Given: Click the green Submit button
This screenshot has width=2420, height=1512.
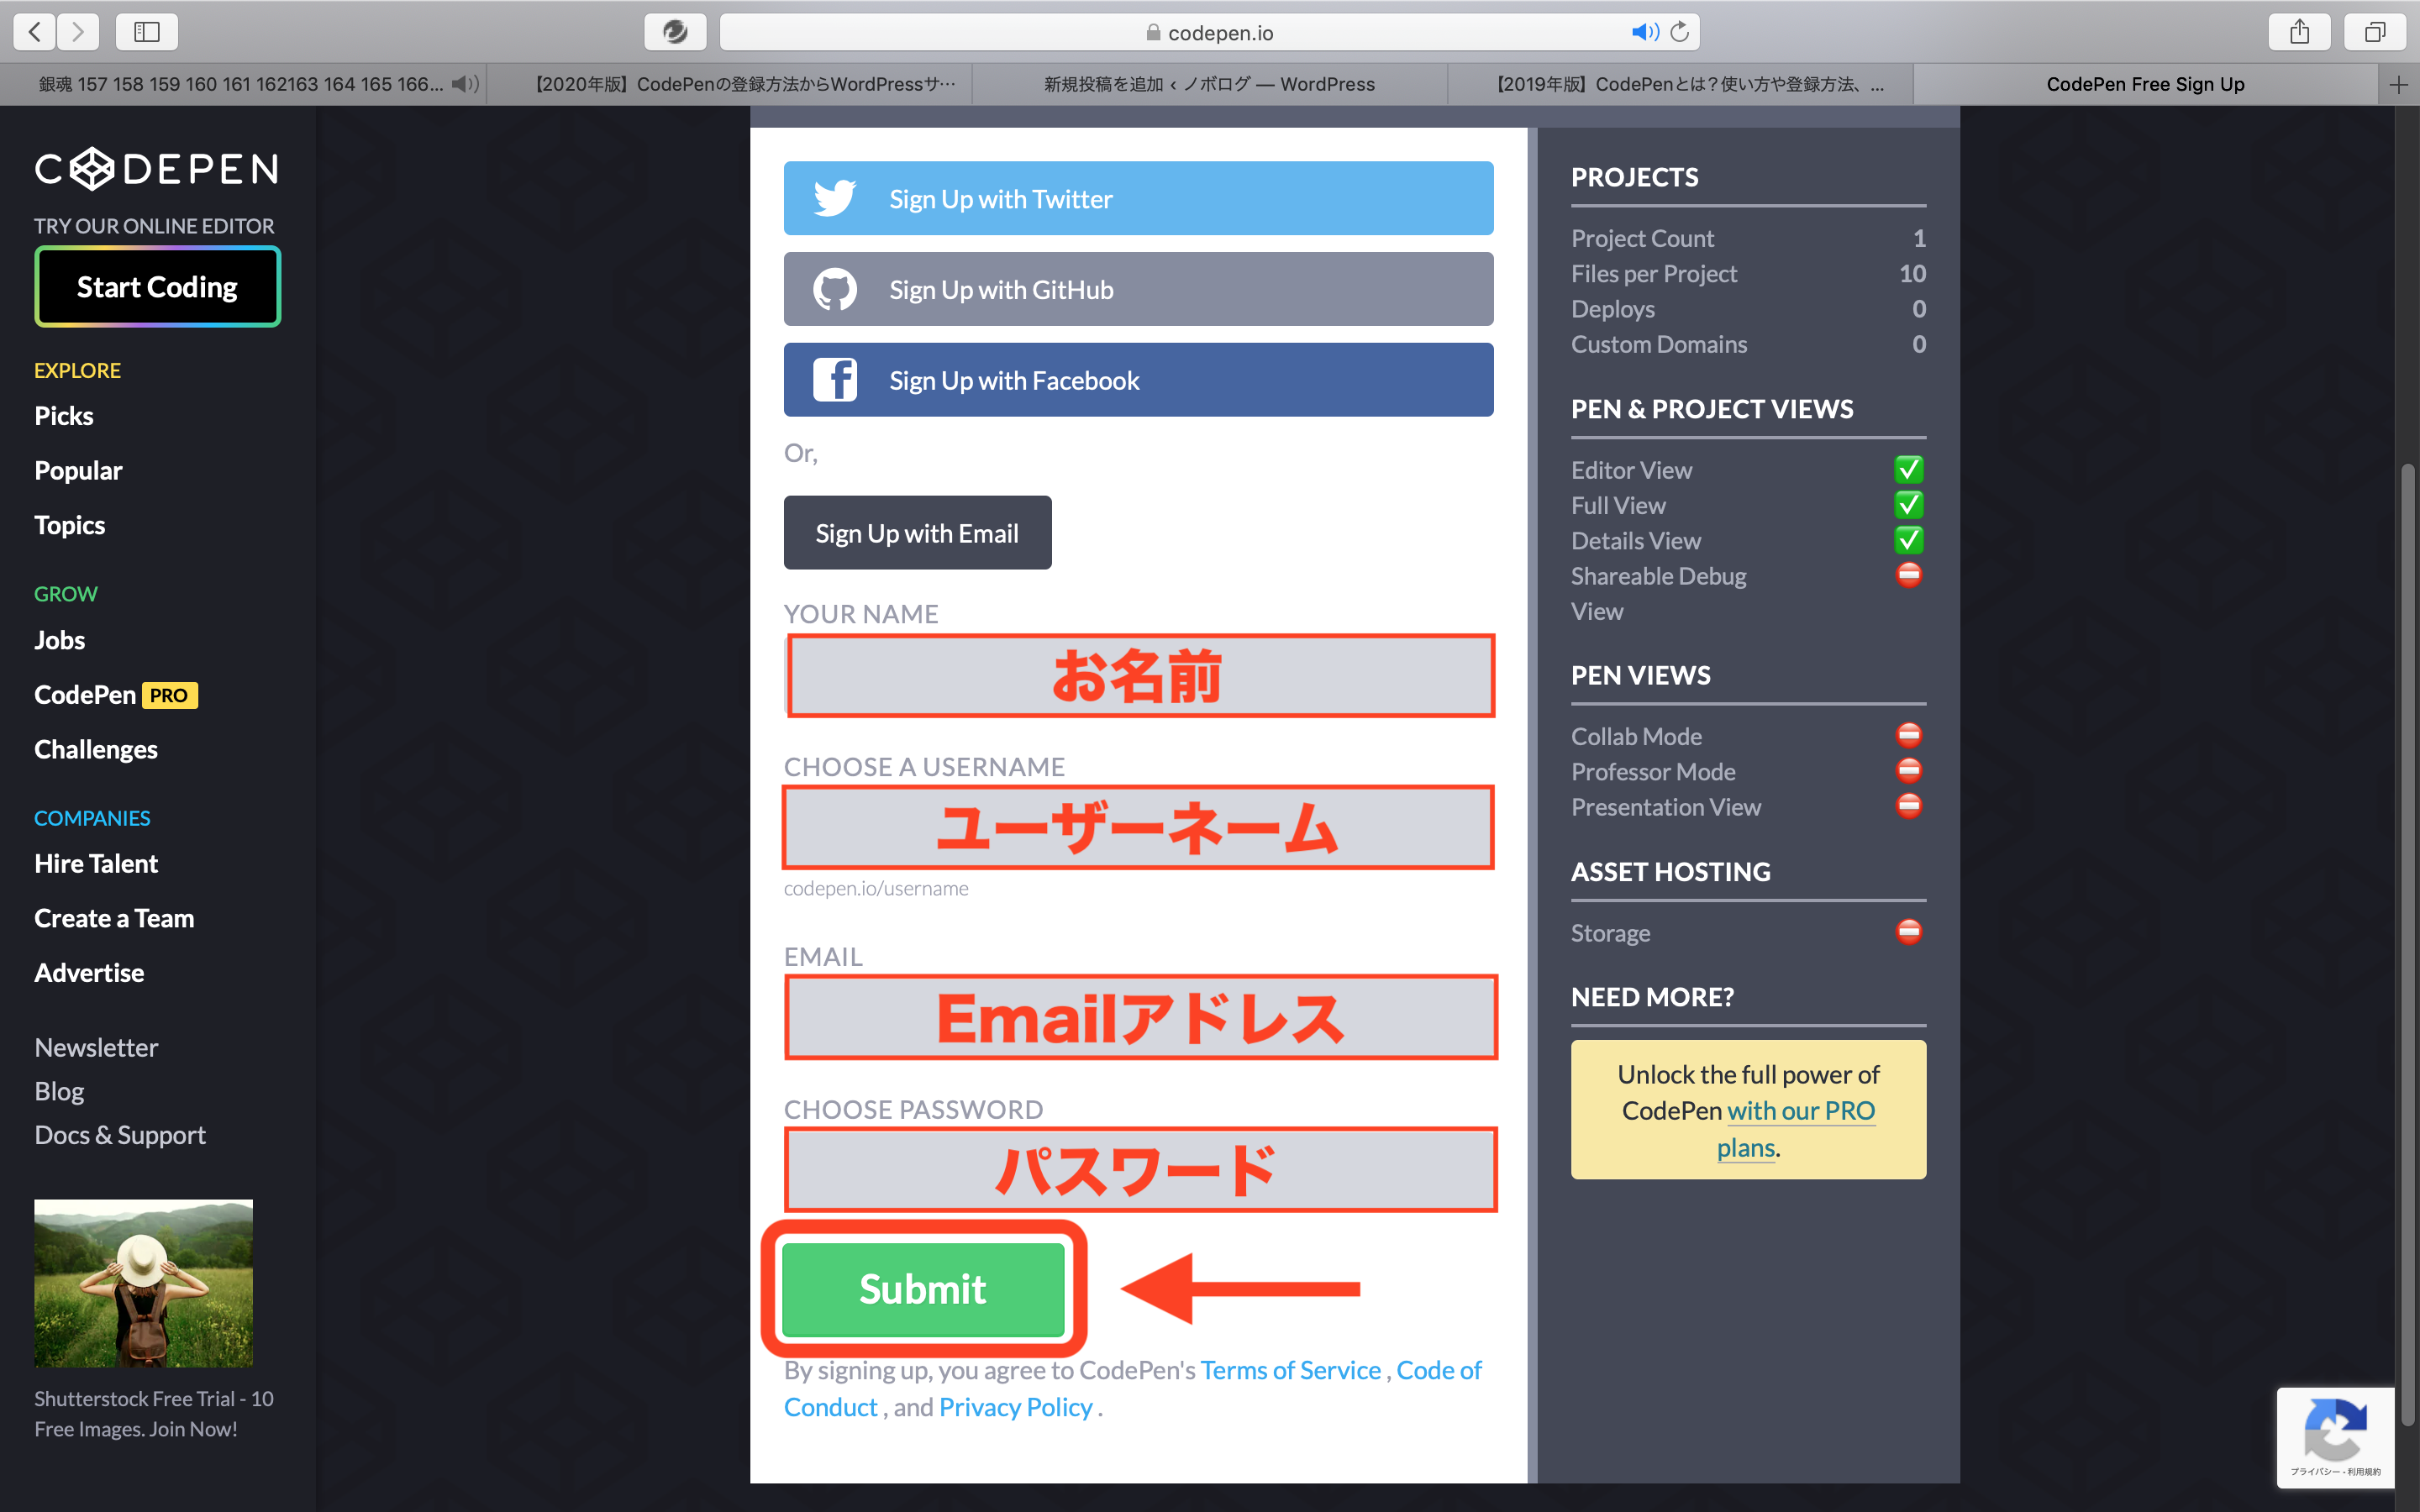Looking at the screenshot, I should point(923,1289).
